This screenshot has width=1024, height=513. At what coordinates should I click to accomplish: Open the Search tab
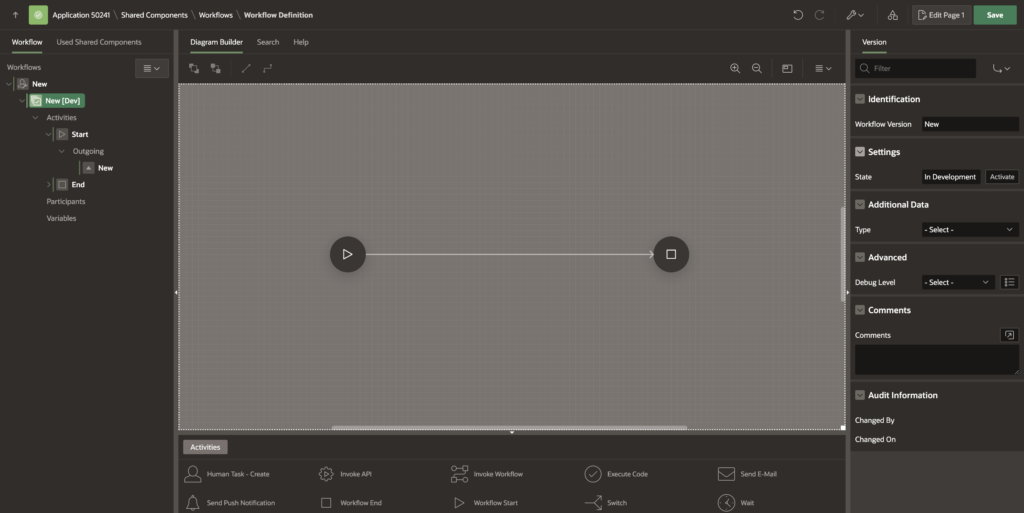[x=267, y=42]
